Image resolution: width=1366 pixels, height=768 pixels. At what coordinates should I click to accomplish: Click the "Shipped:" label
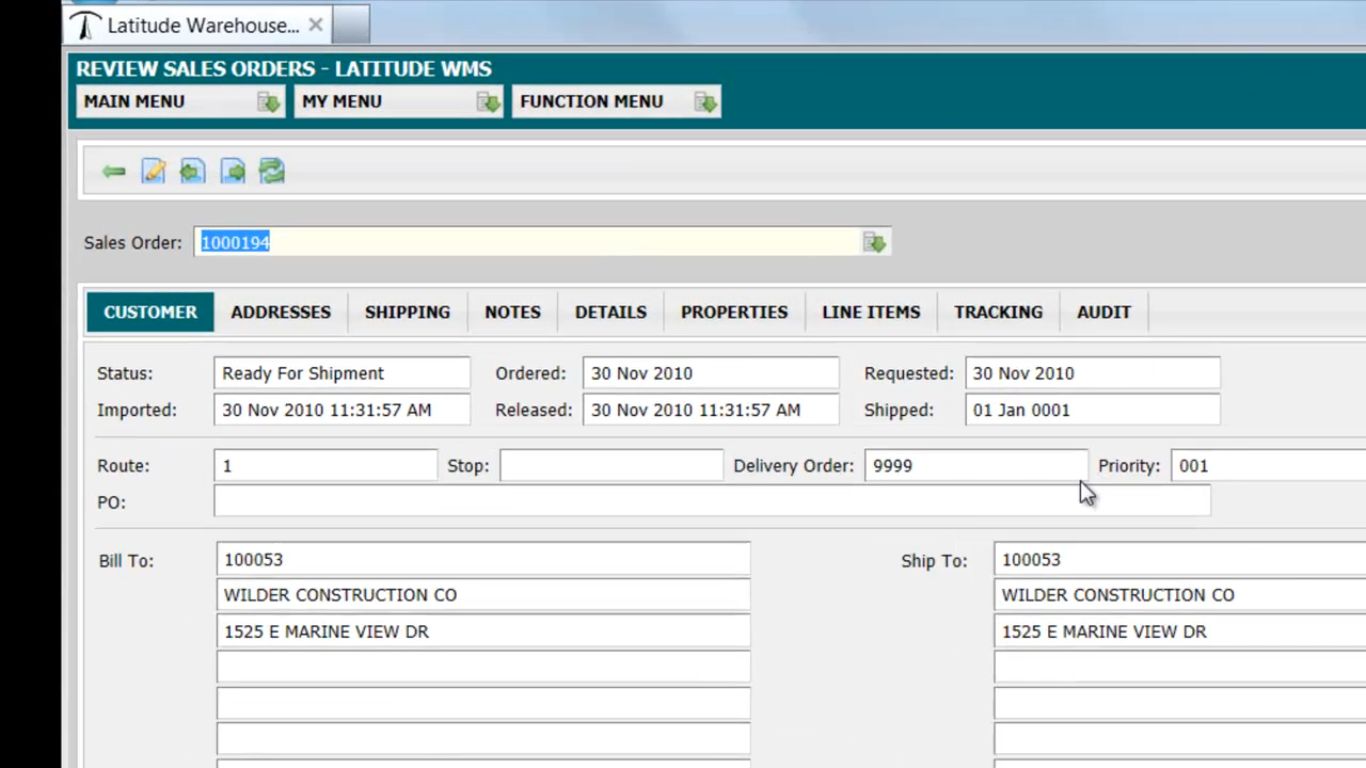coord(899,410)
